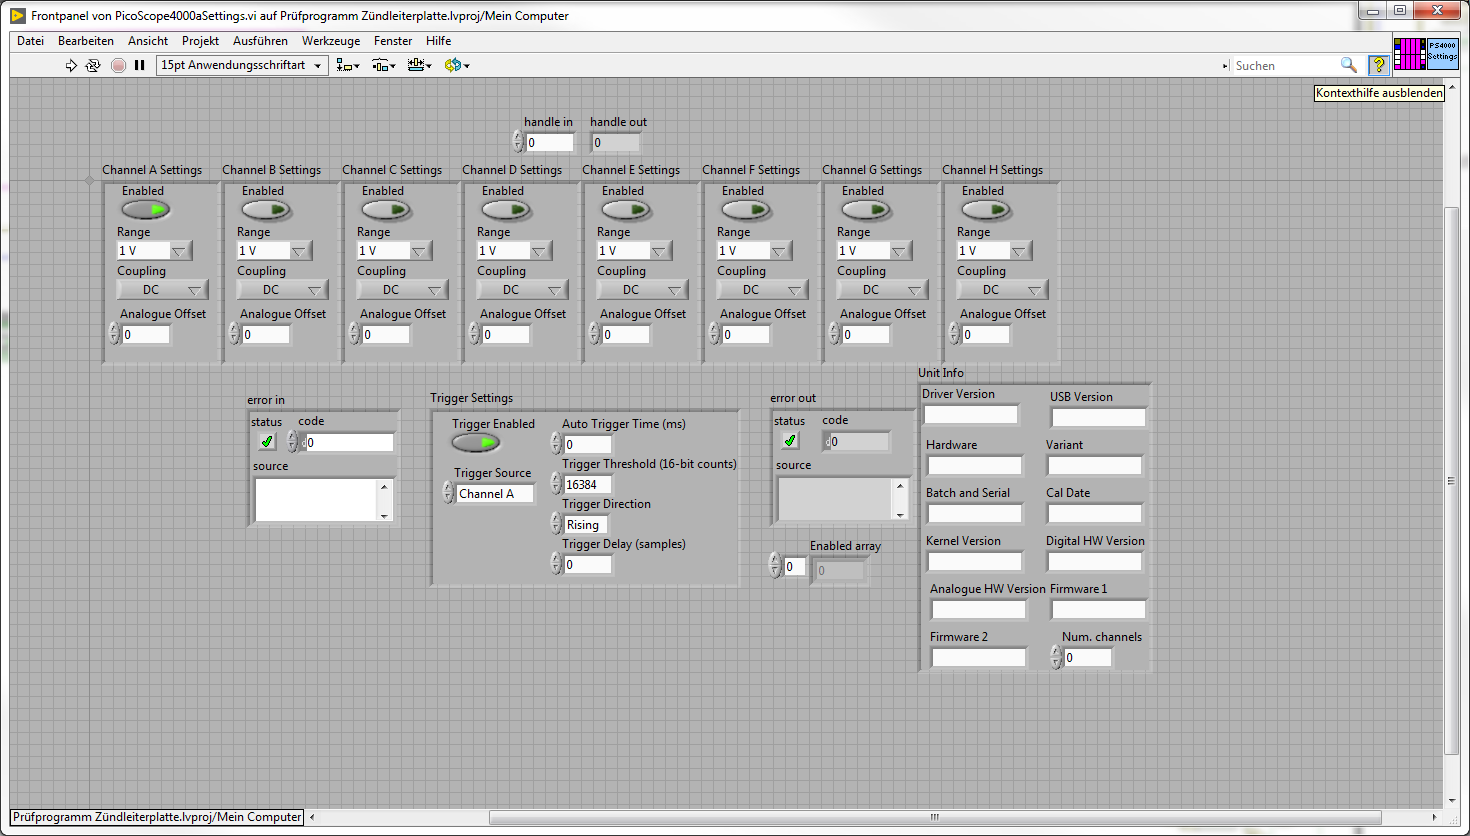This screenshot has width=1470, height=836.
Task: Click the PS4000 Settings VI icon
Action: [1442, 54]
